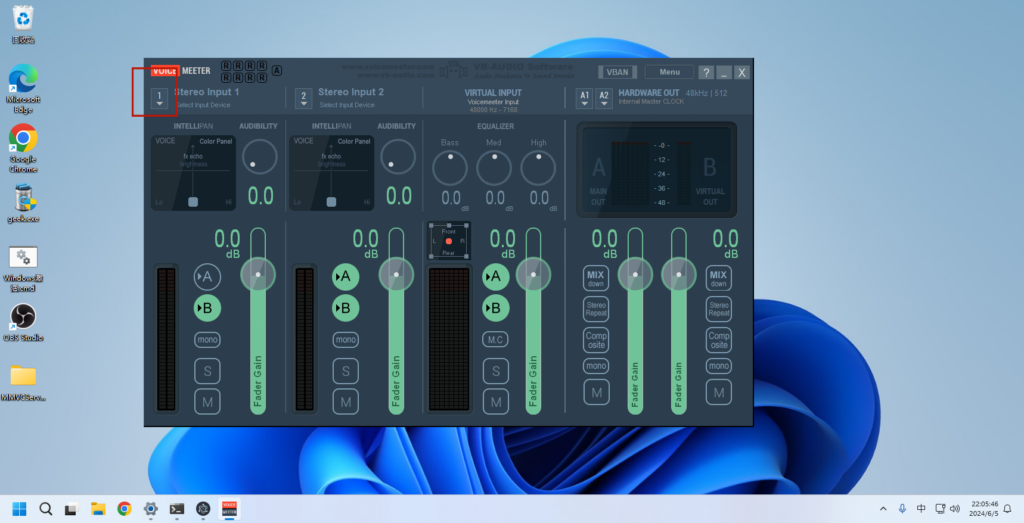Click the microphone tray icon
Screen dimensions: 1024x523
902,509
